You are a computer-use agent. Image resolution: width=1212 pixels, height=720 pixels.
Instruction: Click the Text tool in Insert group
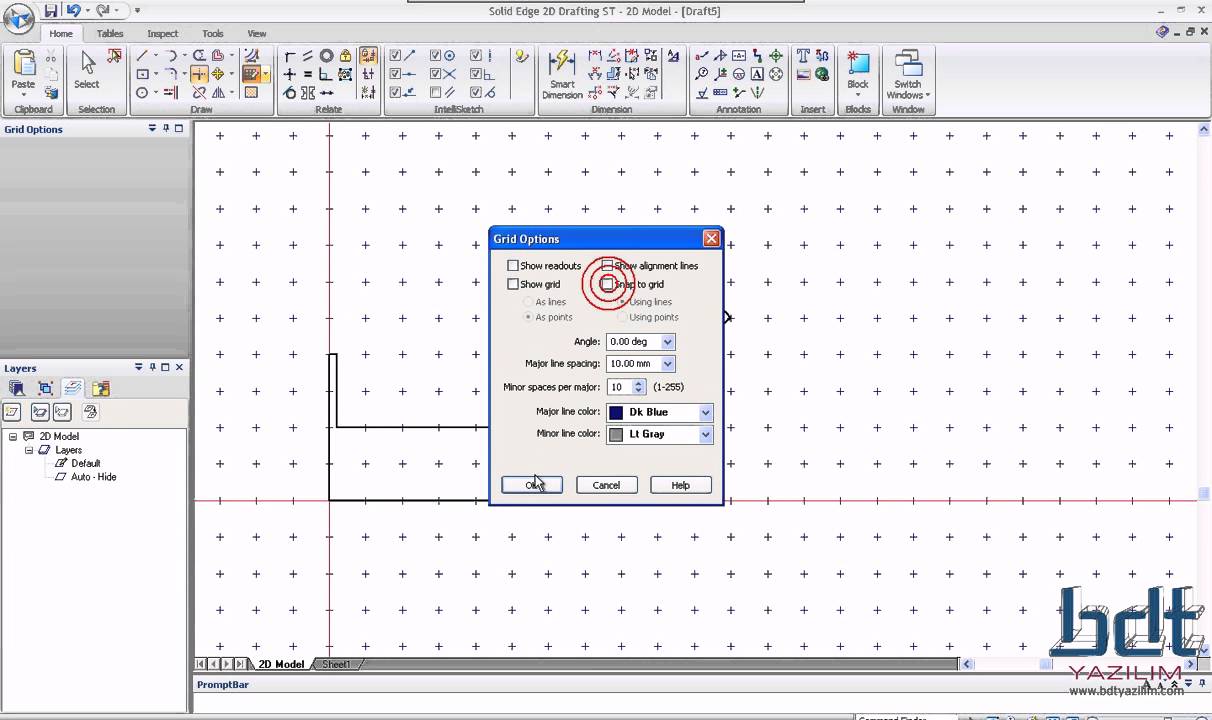(x=803, y=56)
